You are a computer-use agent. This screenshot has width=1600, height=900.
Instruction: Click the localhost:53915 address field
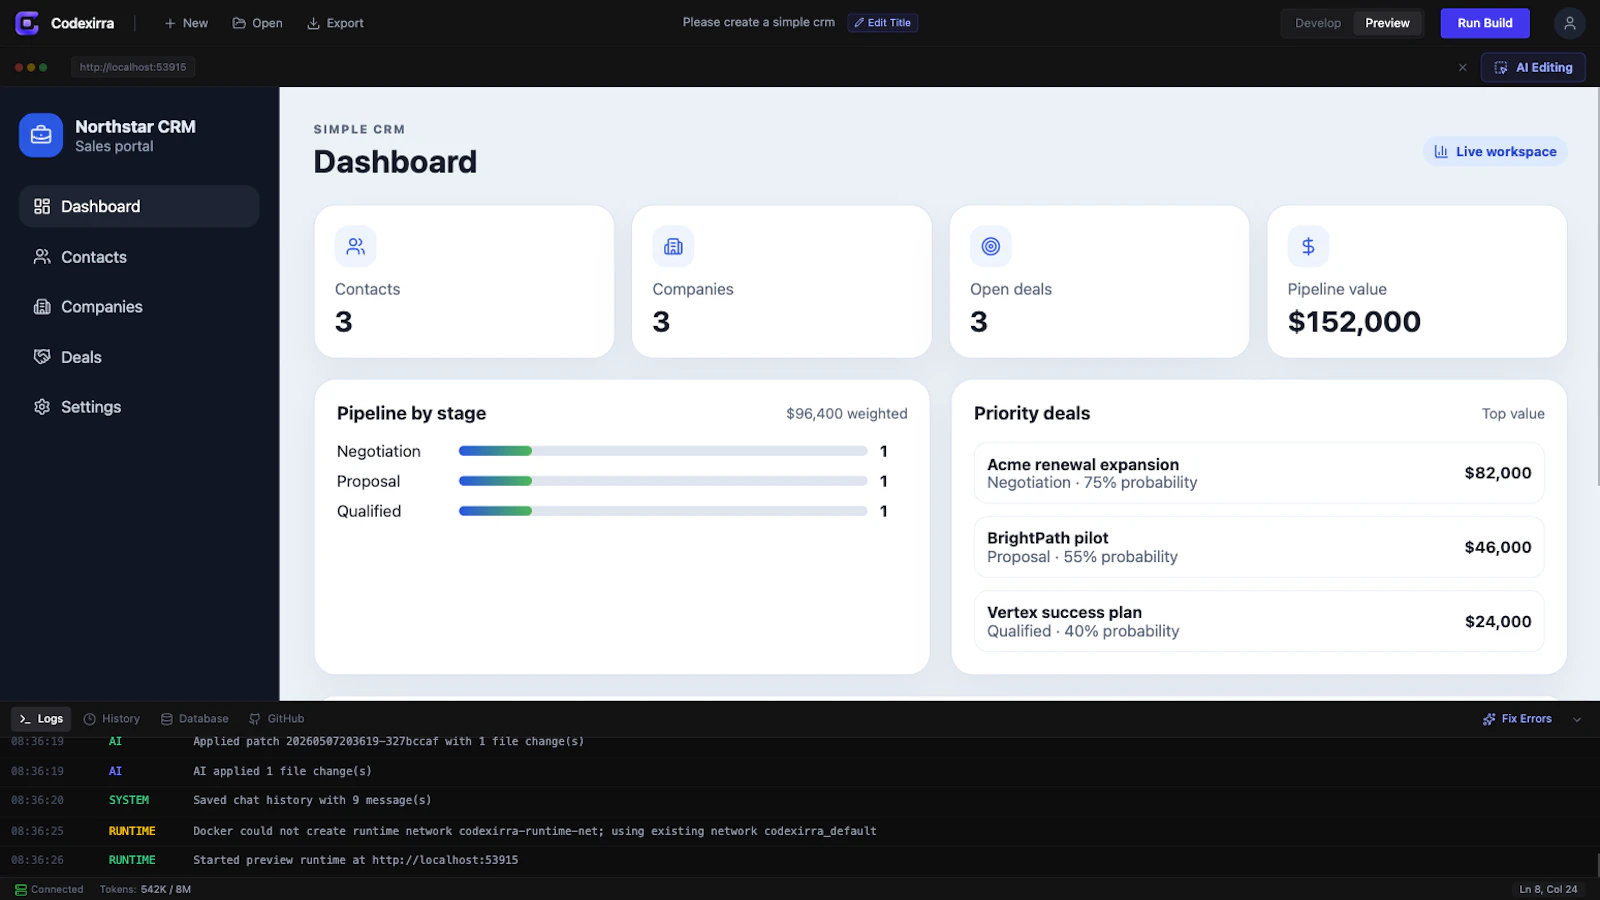pyautogui.click(x=133, y=67)
